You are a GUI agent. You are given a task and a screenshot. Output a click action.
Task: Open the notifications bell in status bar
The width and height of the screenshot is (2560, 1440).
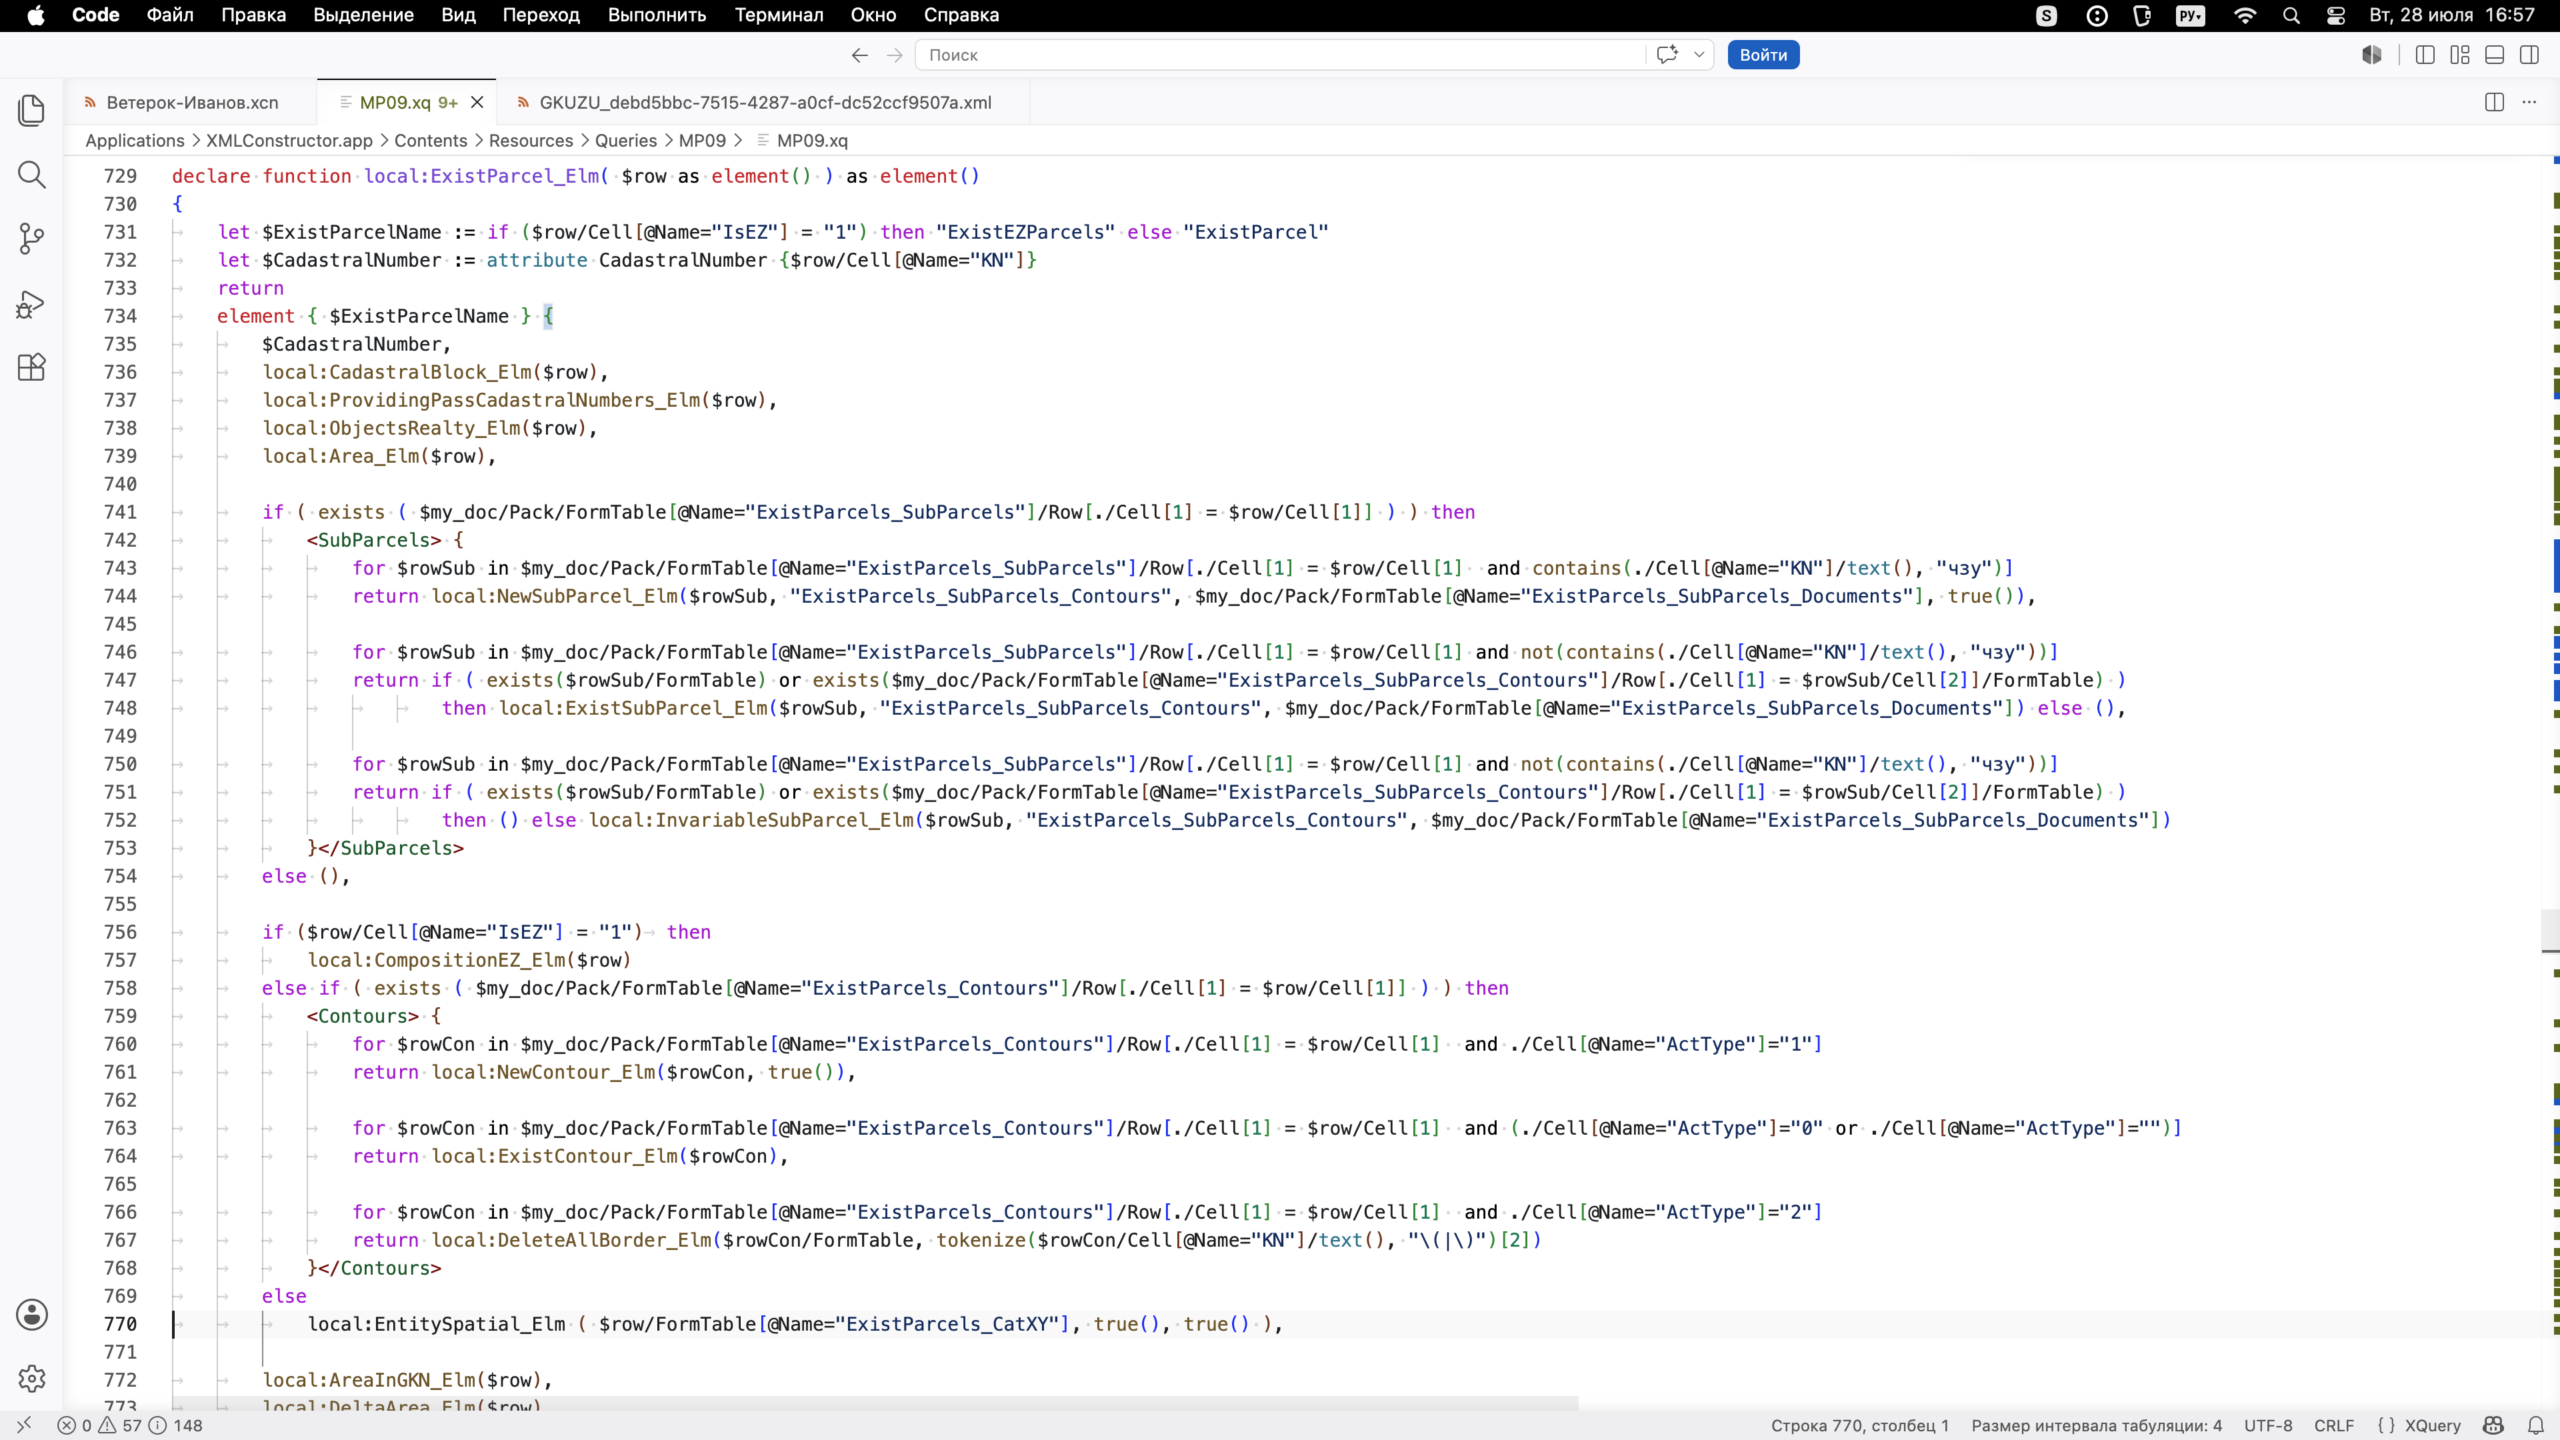point(2535,1425)
